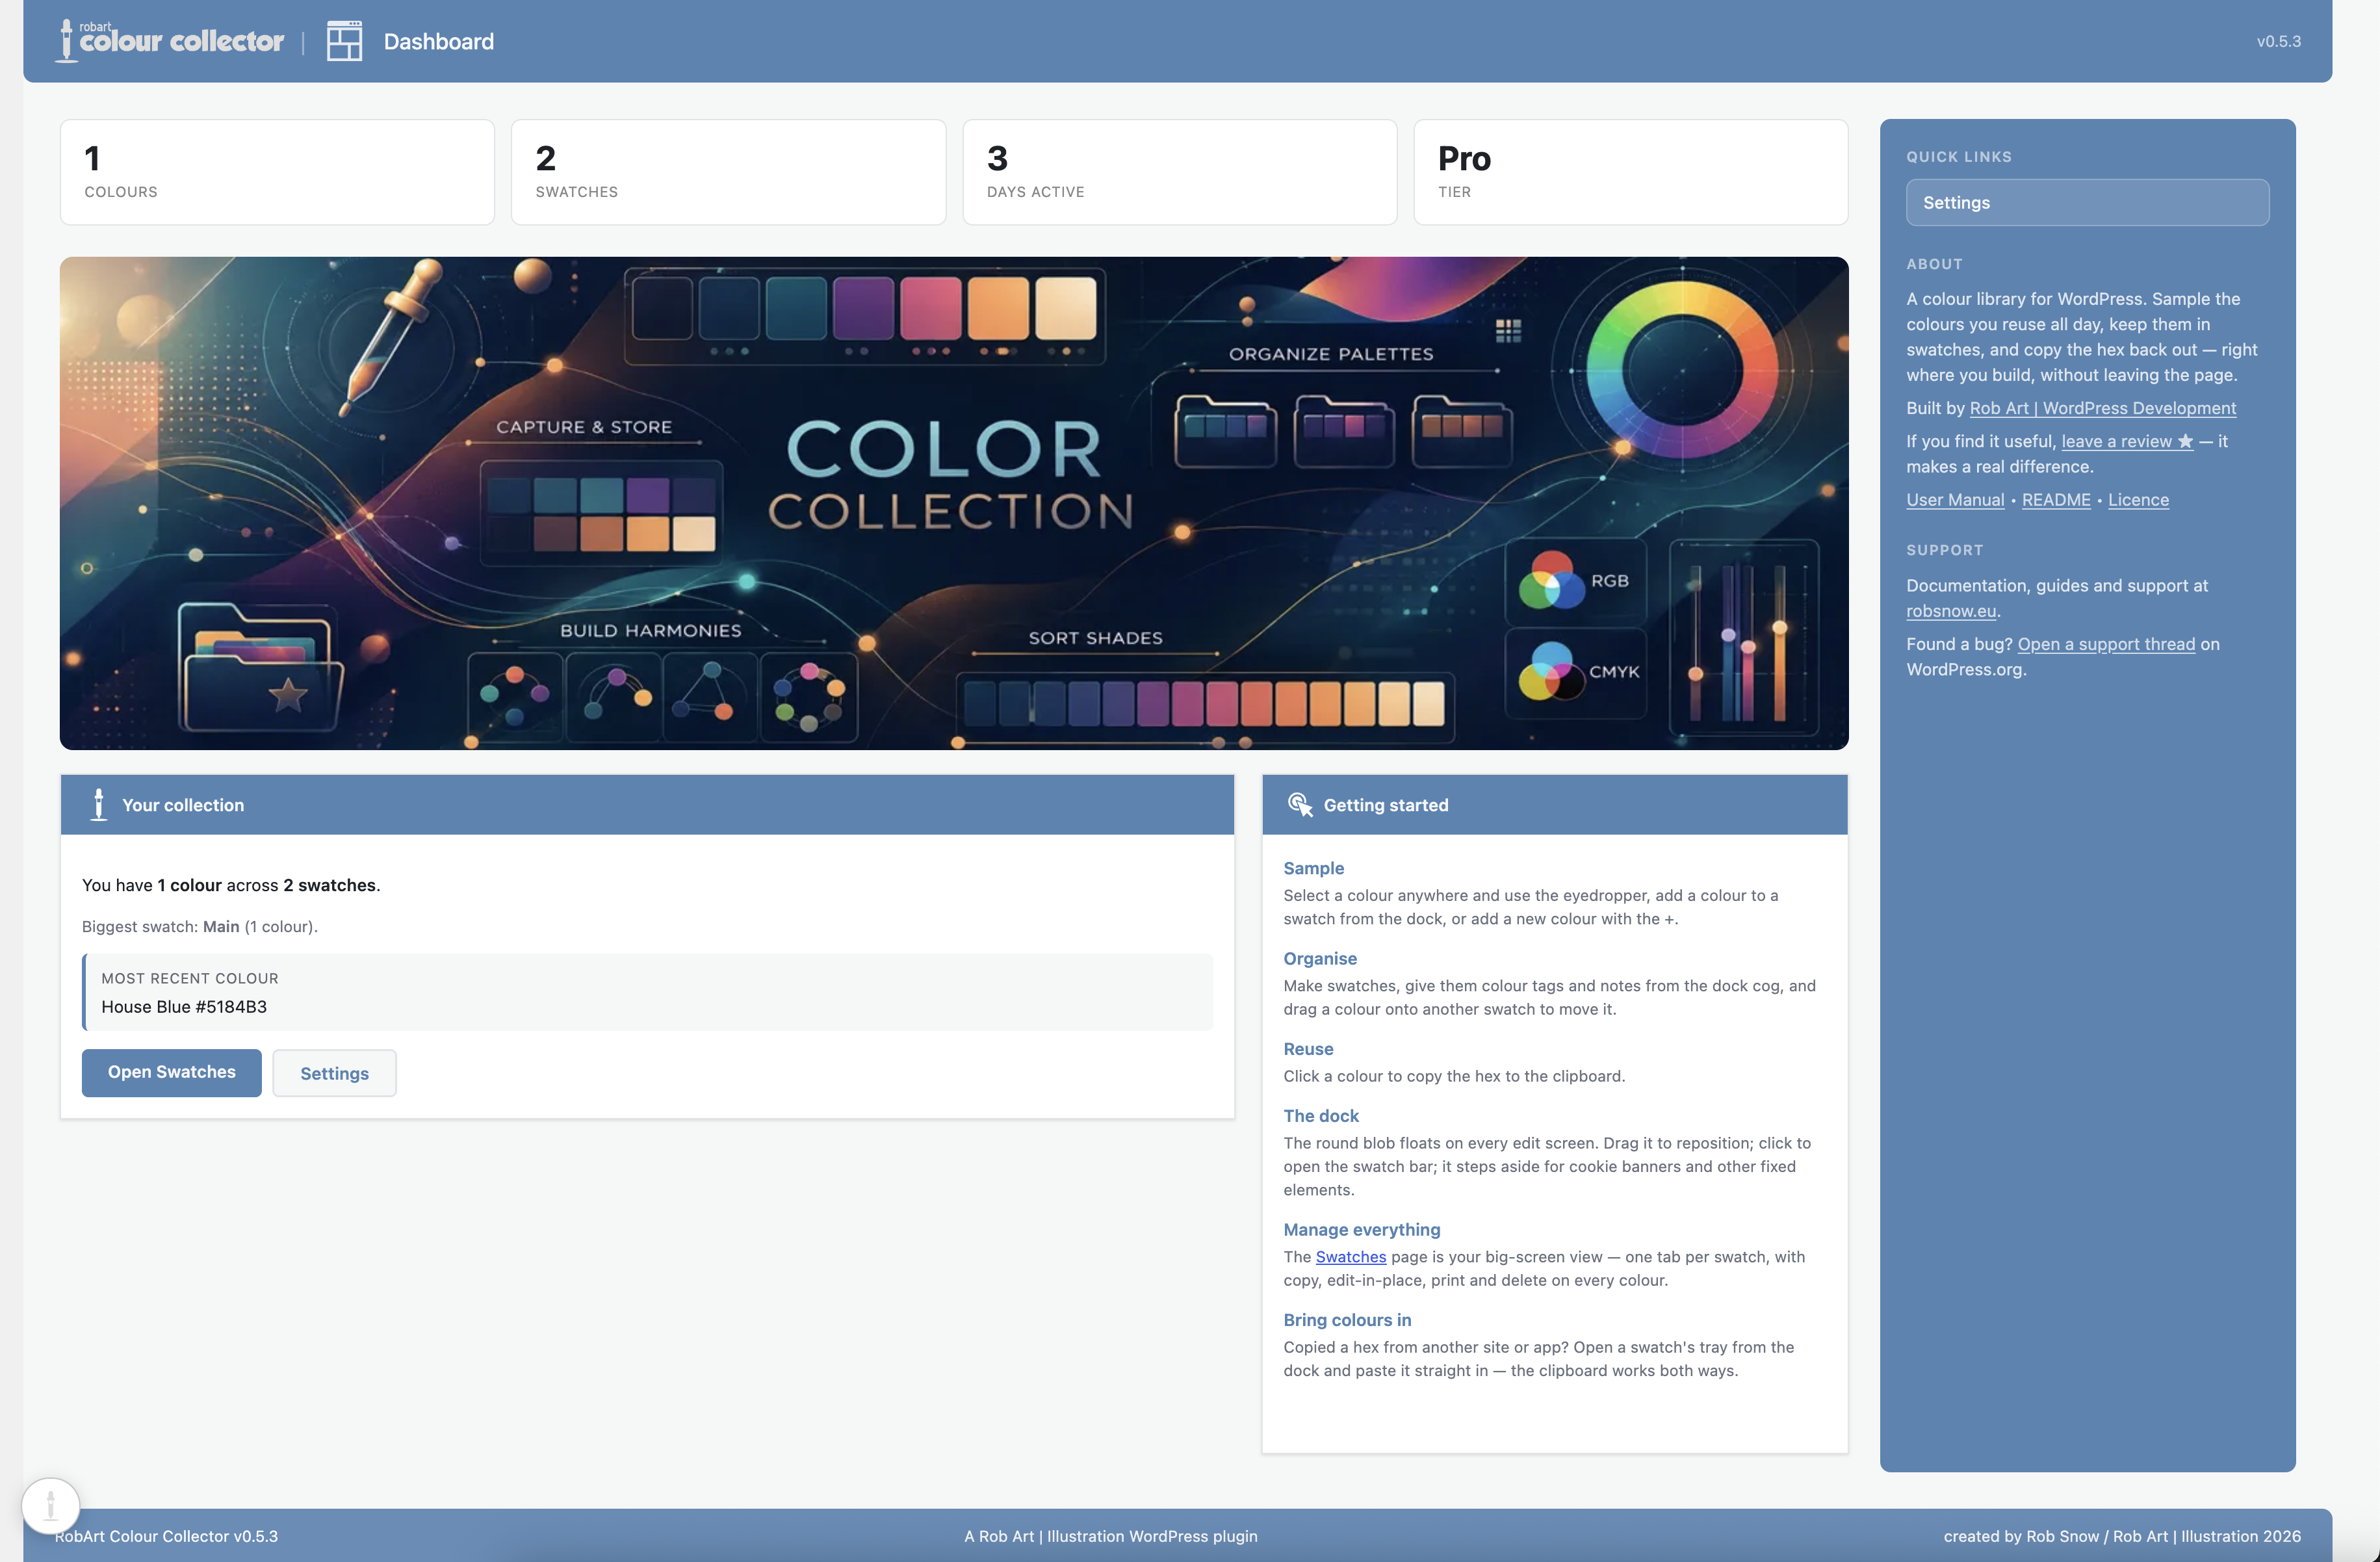Click the colour collector logo
2380x1562 pixels.
click(170, 41)
